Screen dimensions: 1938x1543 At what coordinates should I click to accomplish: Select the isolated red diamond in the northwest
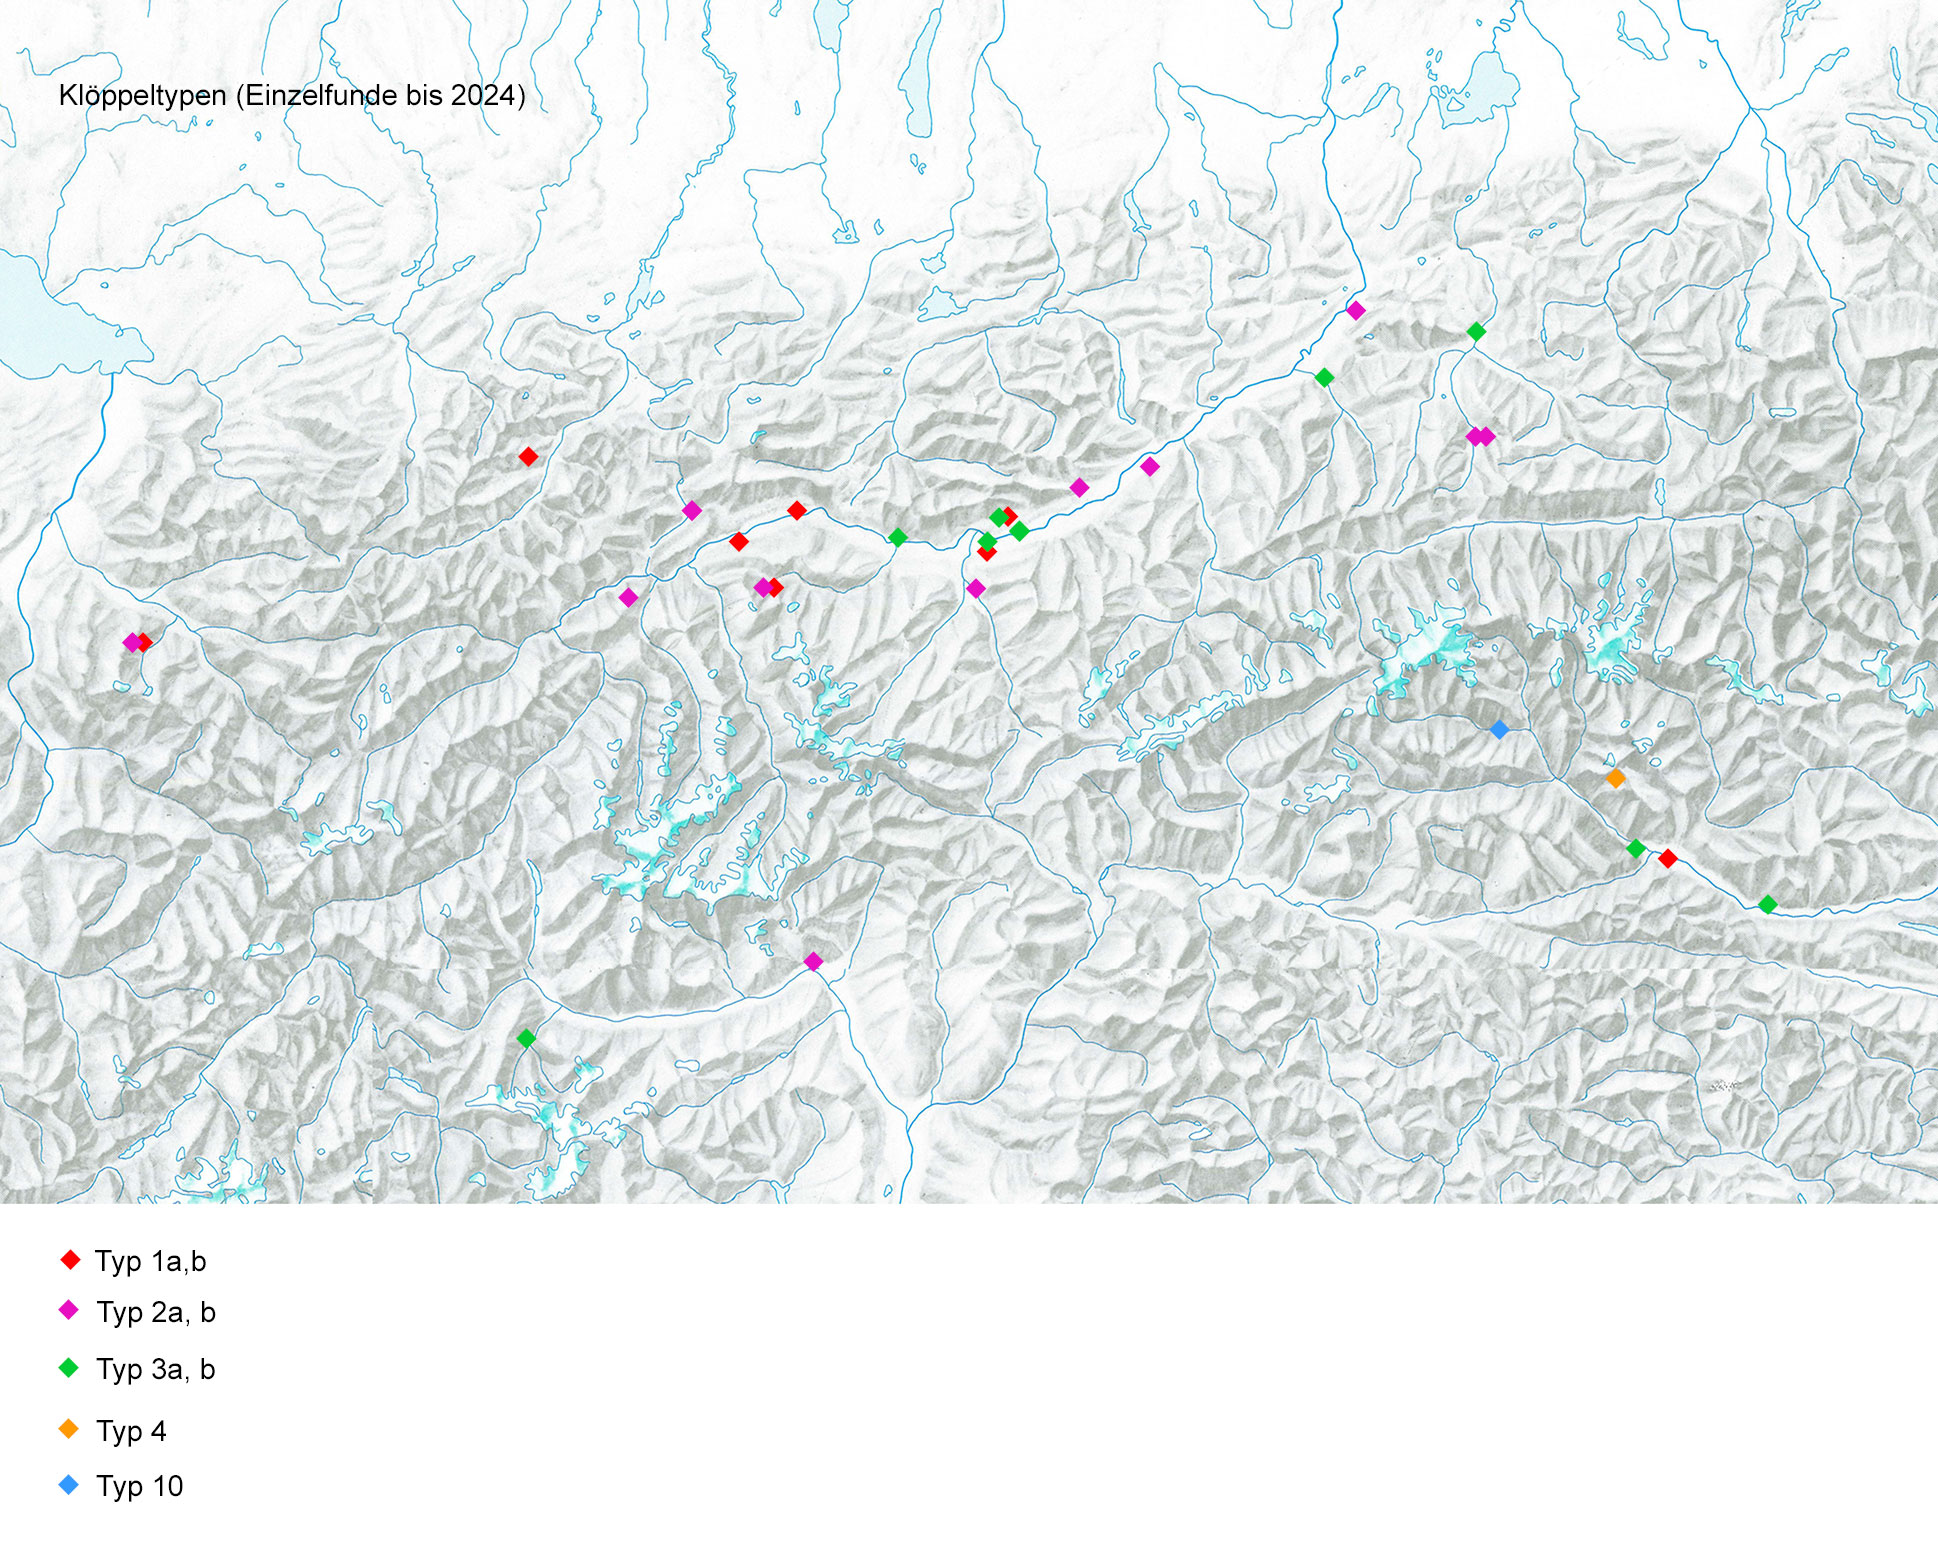[x=528, y=457]
